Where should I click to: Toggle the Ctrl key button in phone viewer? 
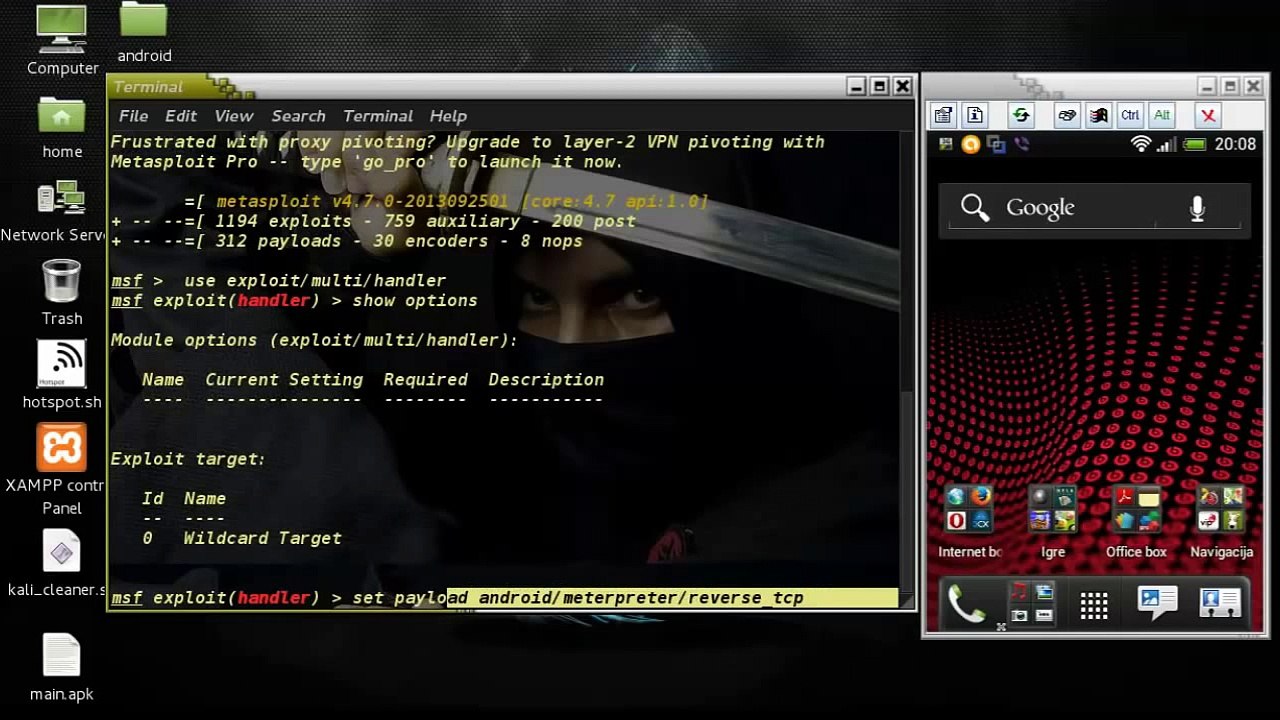(x=1130, y=115)
